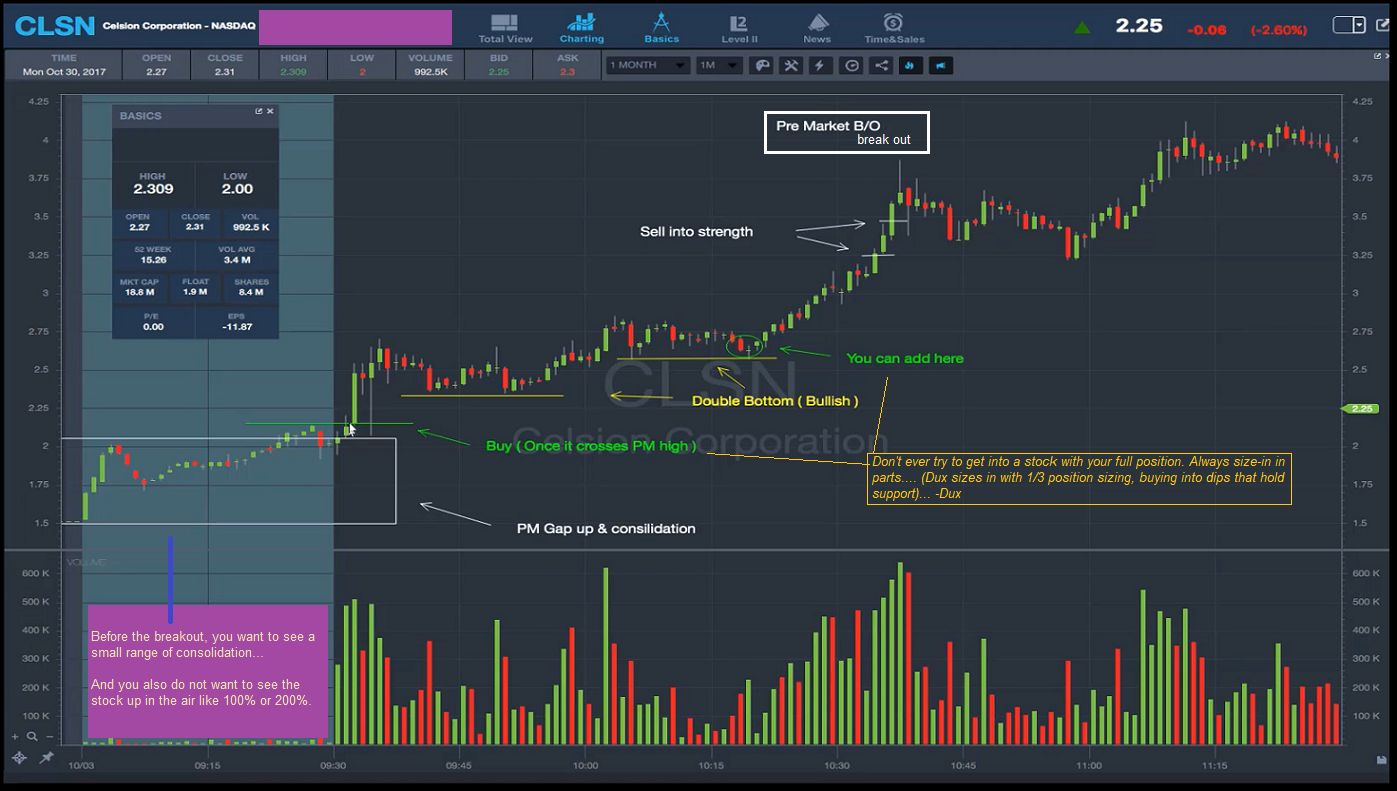The width and height of the screenshot is (1397, 791).
Task: Click the MKT CAP 18.8 M value
Action: [139, 288]
